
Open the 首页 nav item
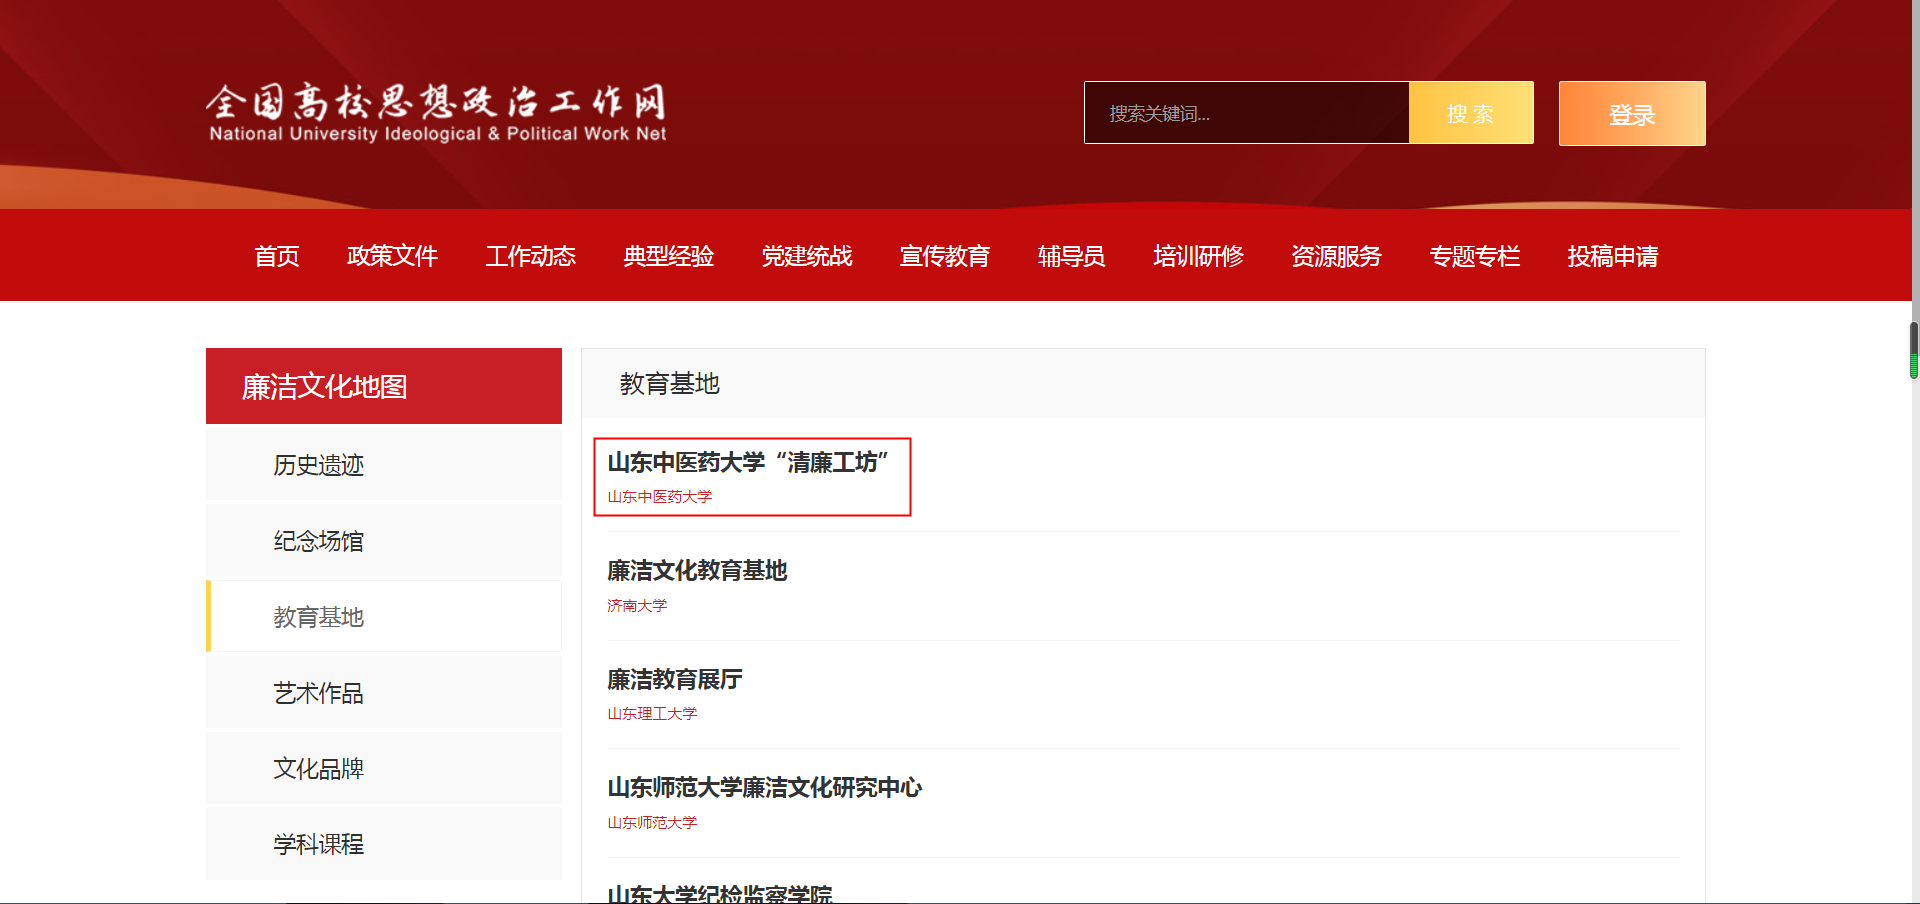click(x=277, y=257)
